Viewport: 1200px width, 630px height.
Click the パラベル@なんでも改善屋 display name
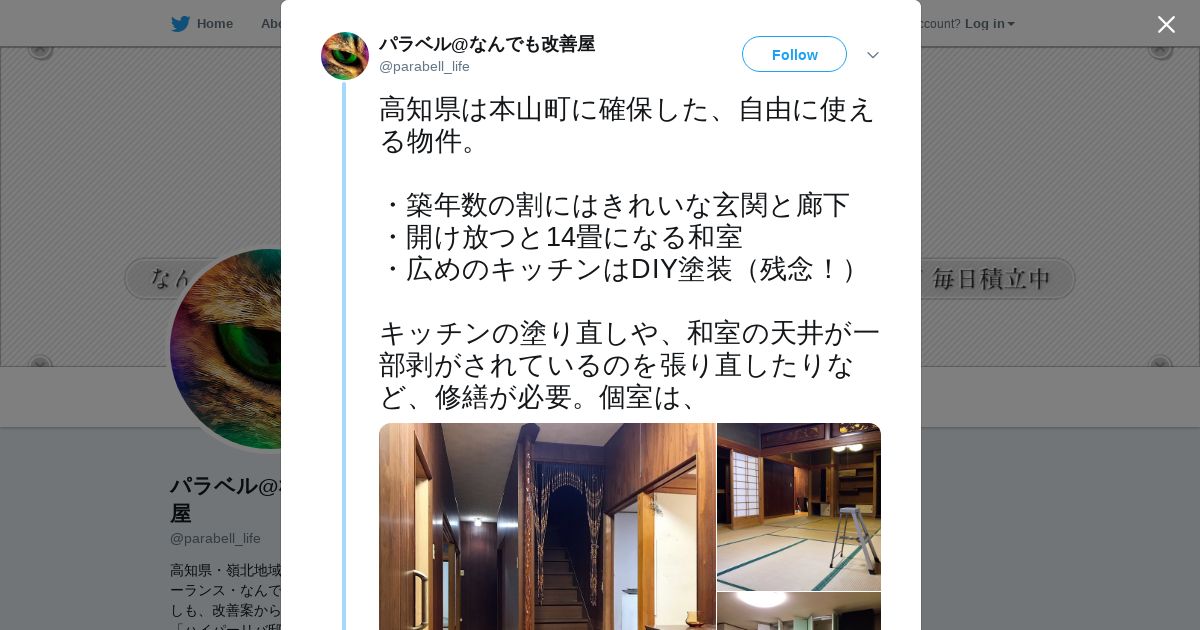487,43
